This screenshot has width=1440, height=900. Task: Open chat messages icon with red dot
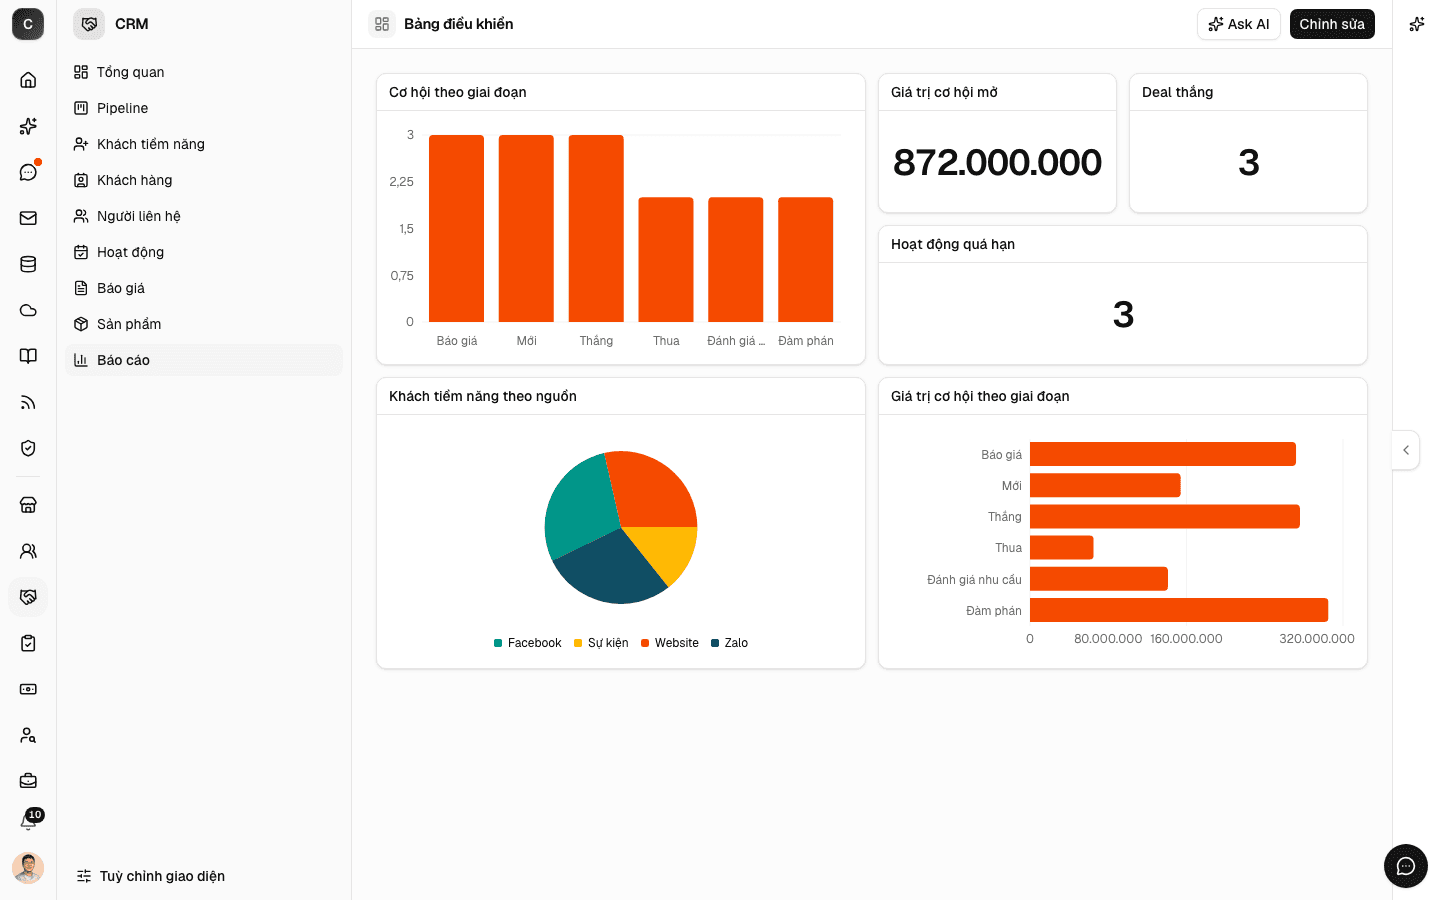28,172
